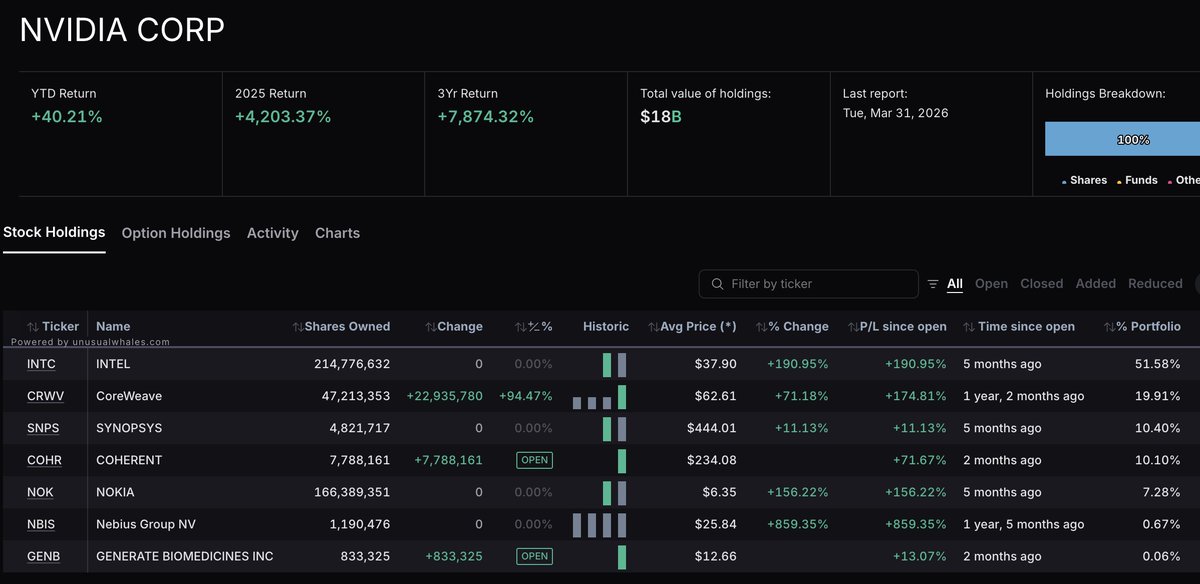
Task: Click the INTEL historic bar chart
Action: (614, 365)
